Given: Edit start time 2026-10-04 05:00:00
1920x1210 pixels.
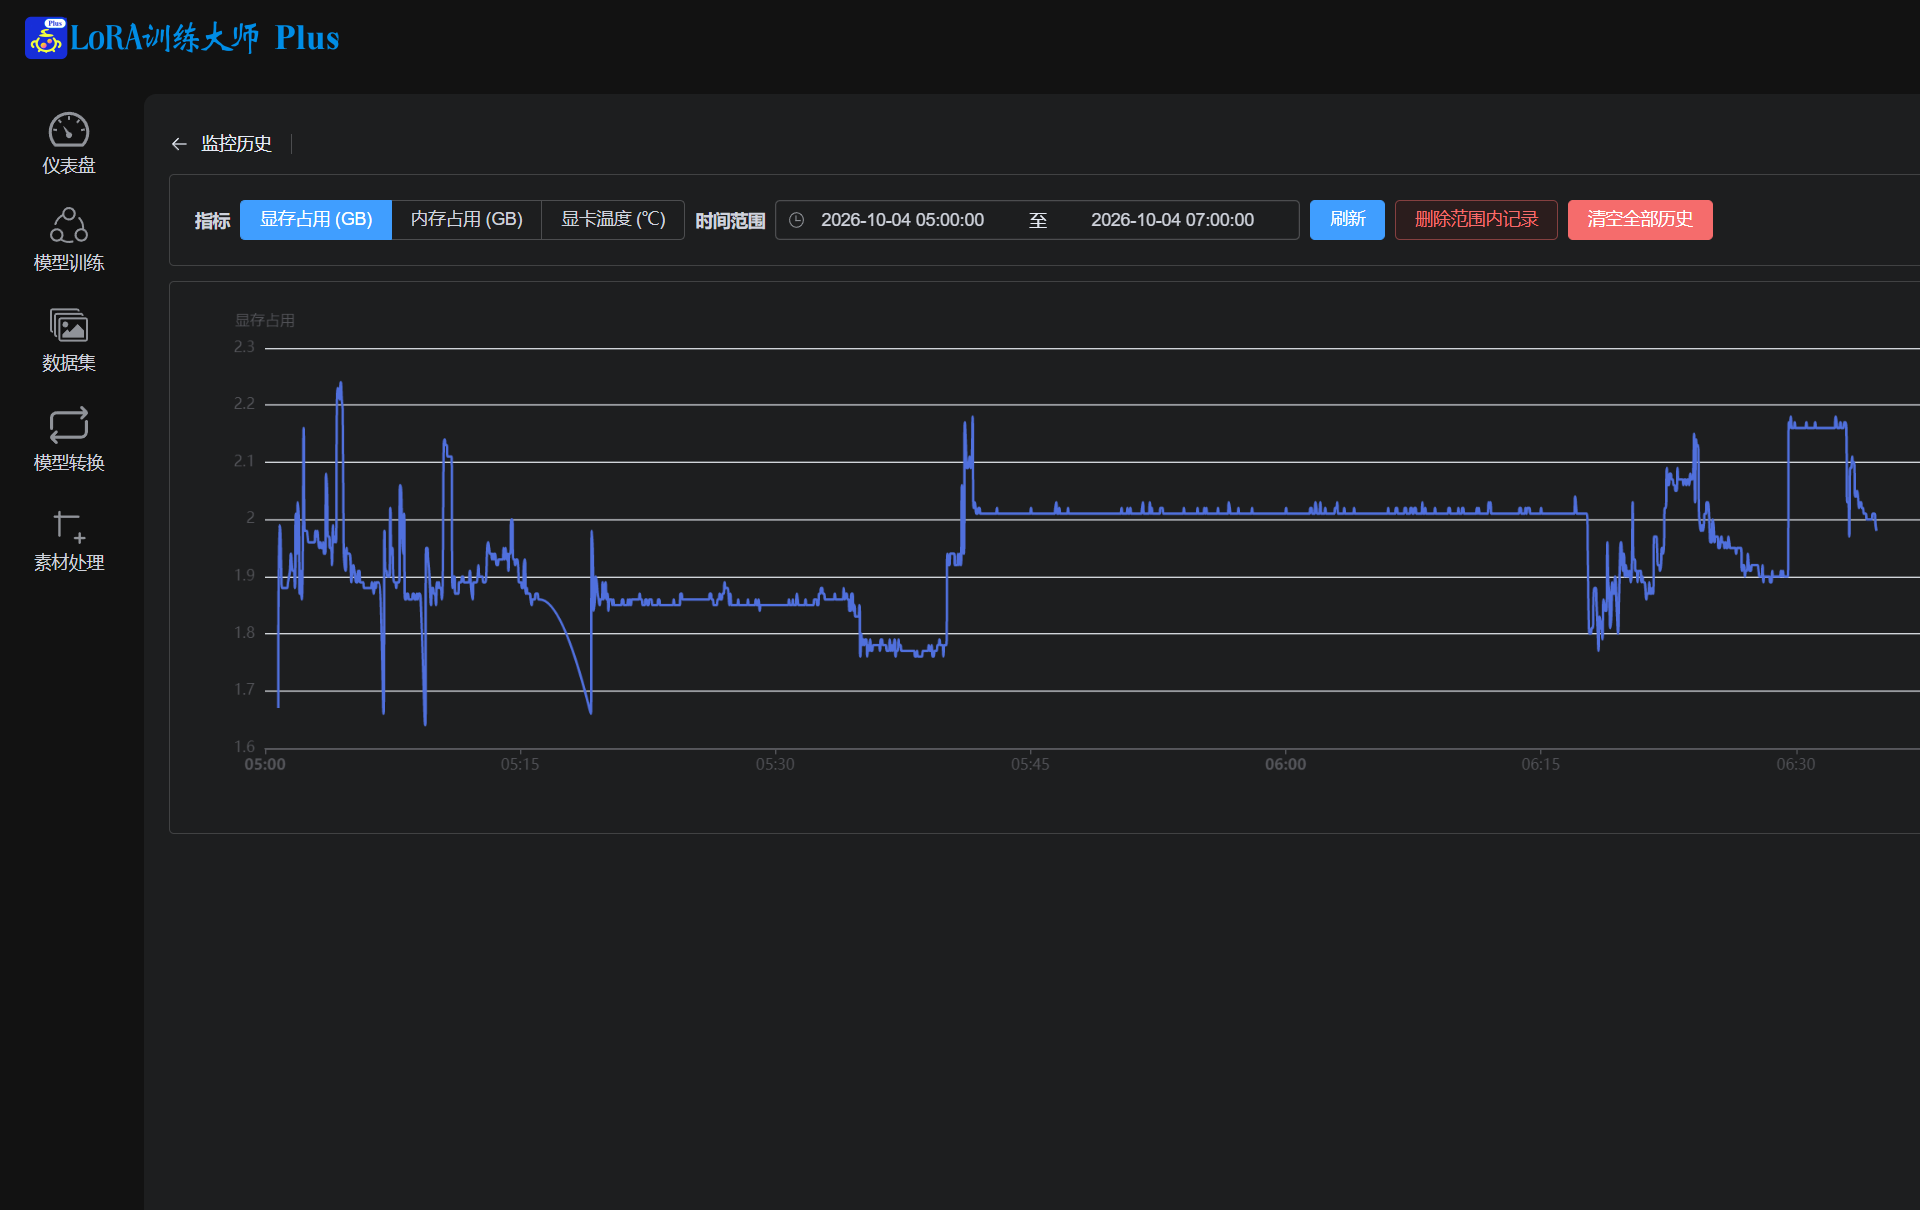Looking at the screenshot, I should click(902, 220).
